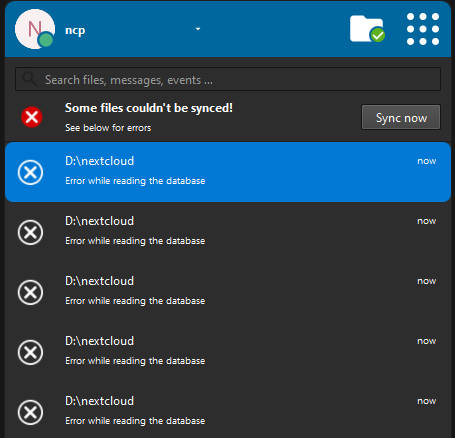Open the apps grid menu

coord(423,29)
